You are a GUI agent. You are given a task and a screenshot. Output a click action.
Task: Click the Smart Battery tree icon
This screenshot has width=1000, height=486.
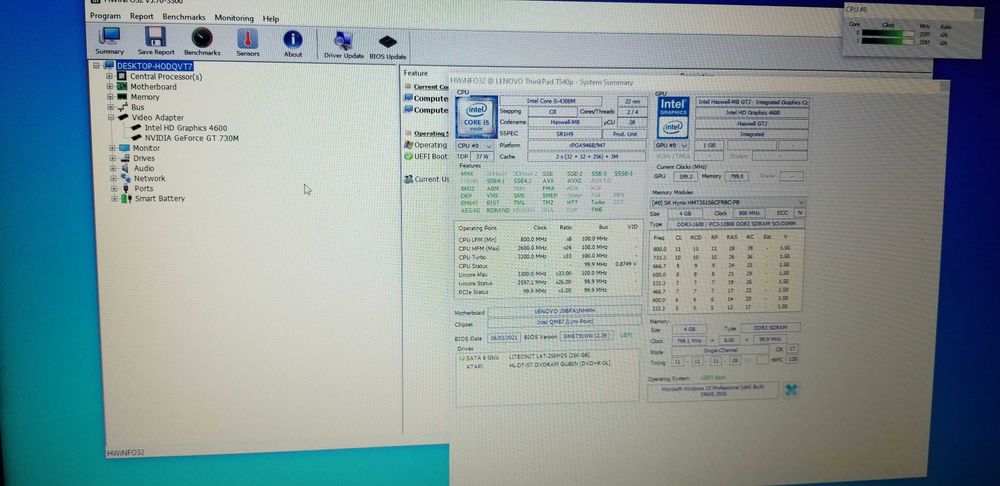pyautogui.click(x=126, y=198)
